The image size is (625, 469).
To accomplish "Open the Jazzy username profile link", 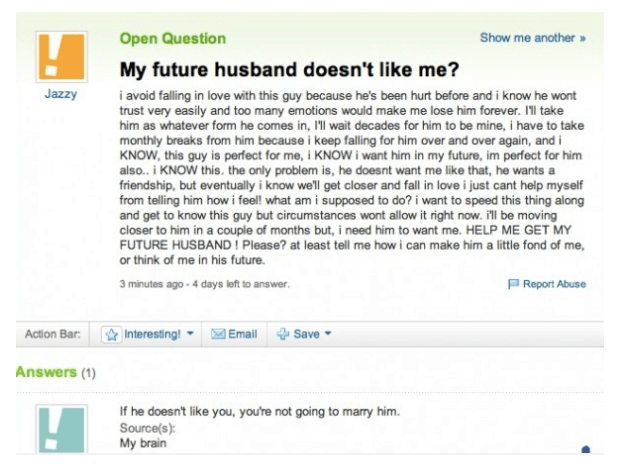I will (x=61, y=94).
